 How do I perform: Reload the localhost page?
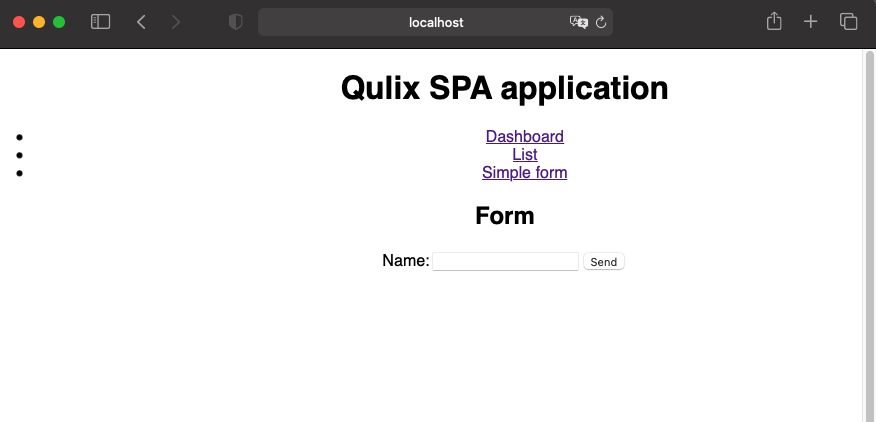601,22
